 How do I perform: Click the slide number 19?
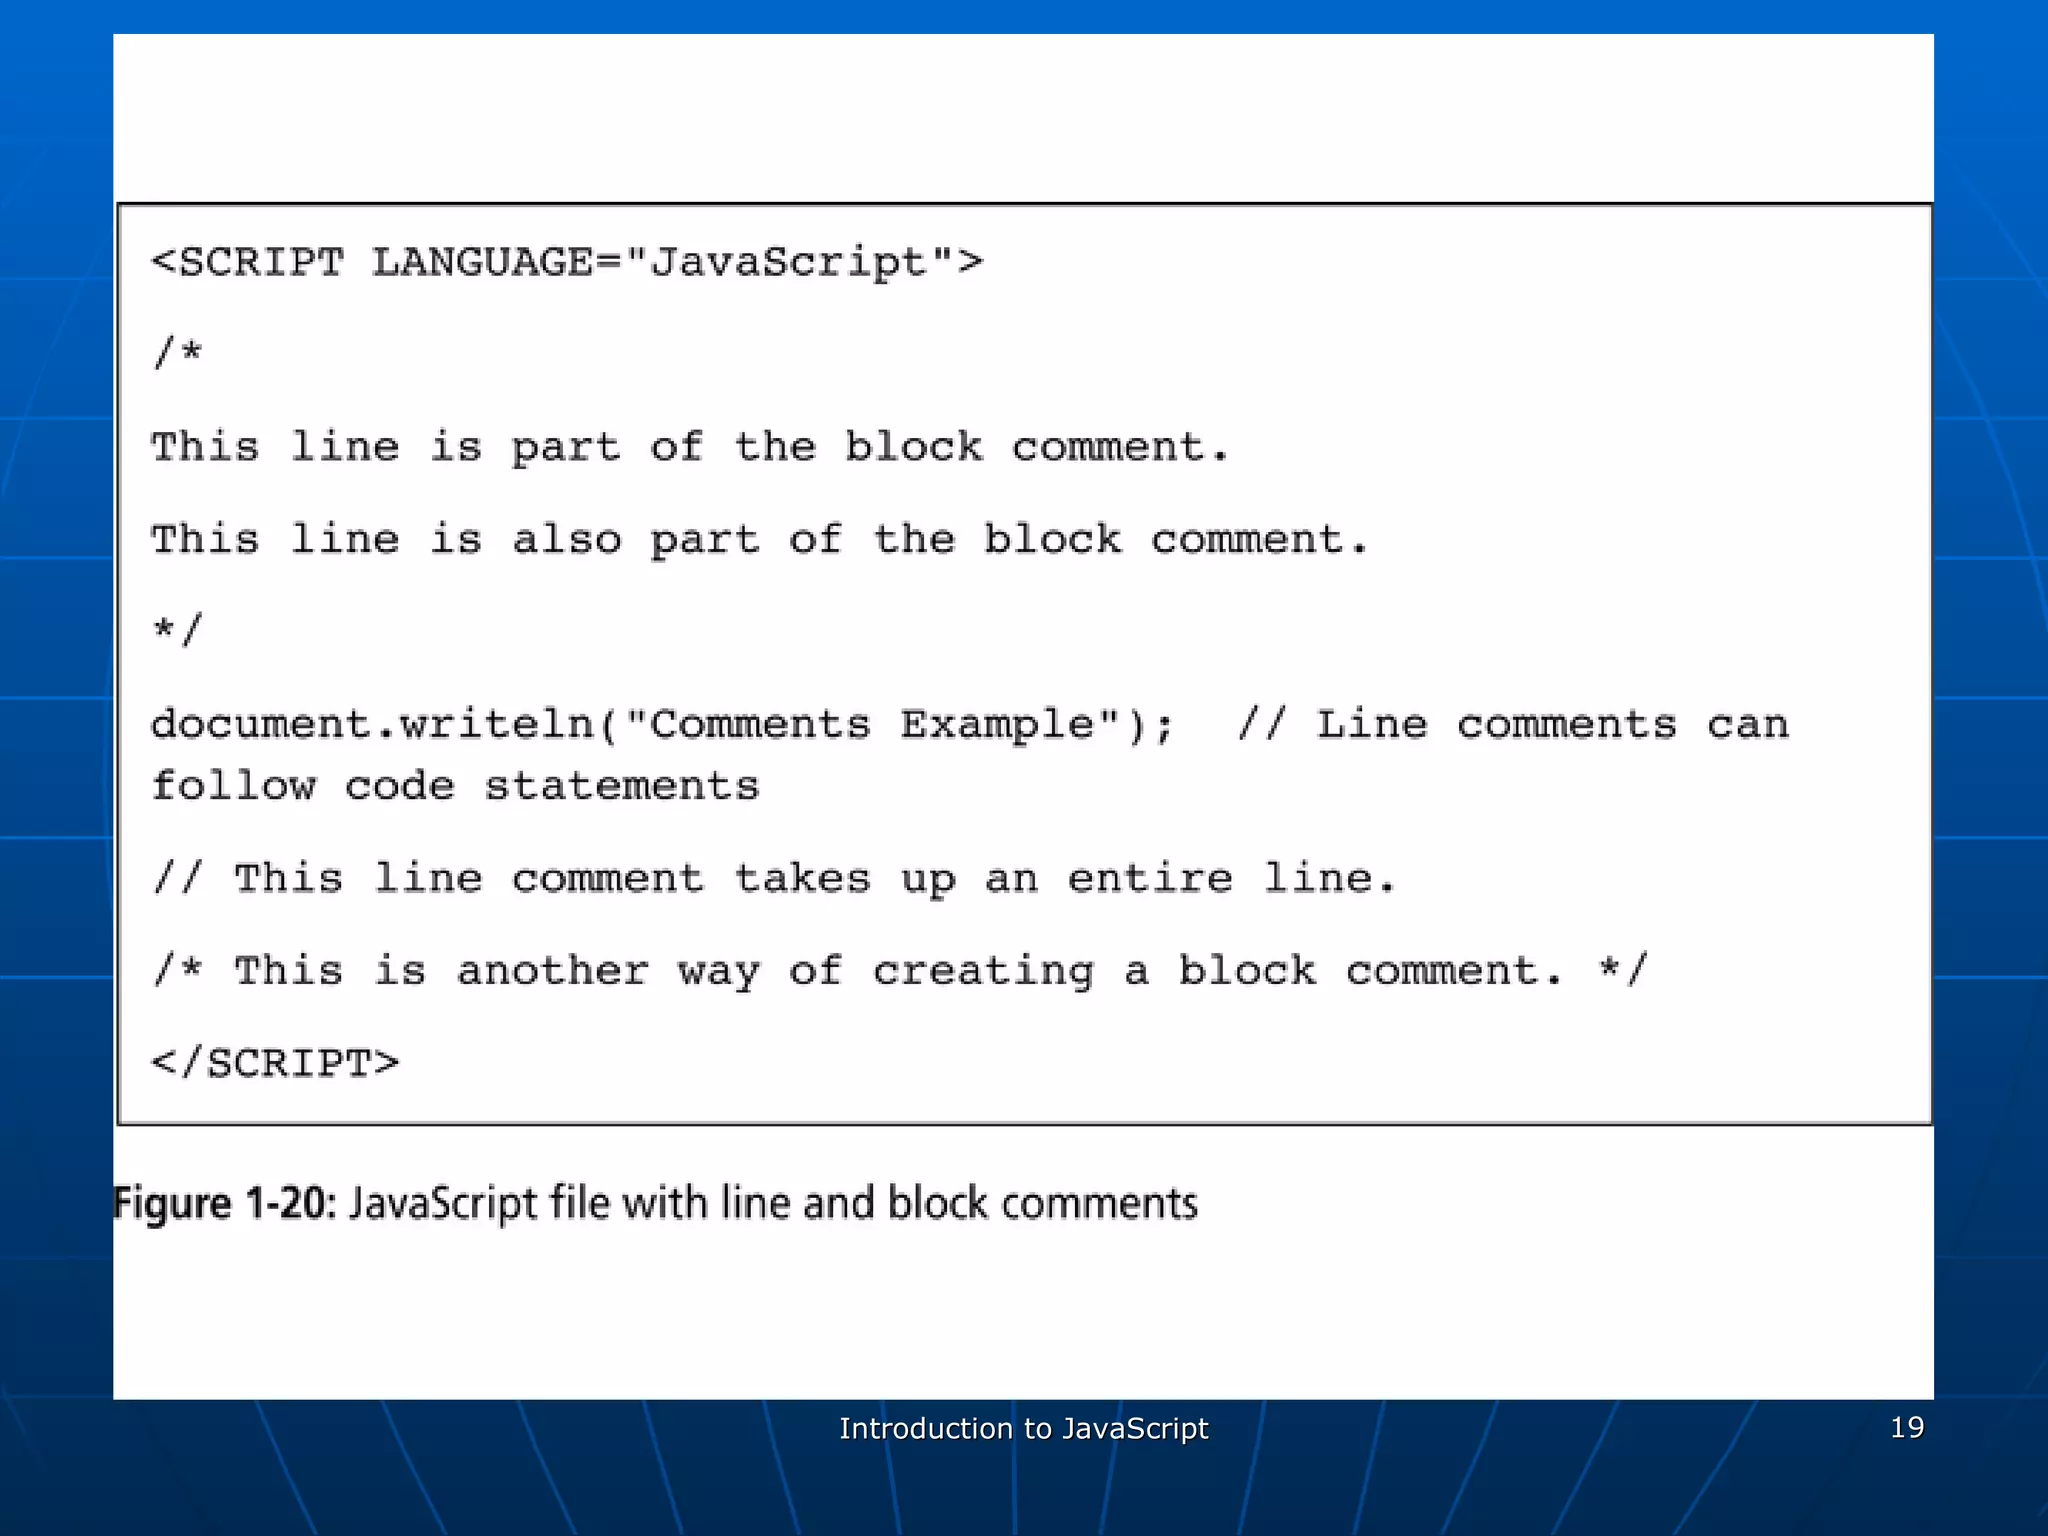click(1907, 1427)
